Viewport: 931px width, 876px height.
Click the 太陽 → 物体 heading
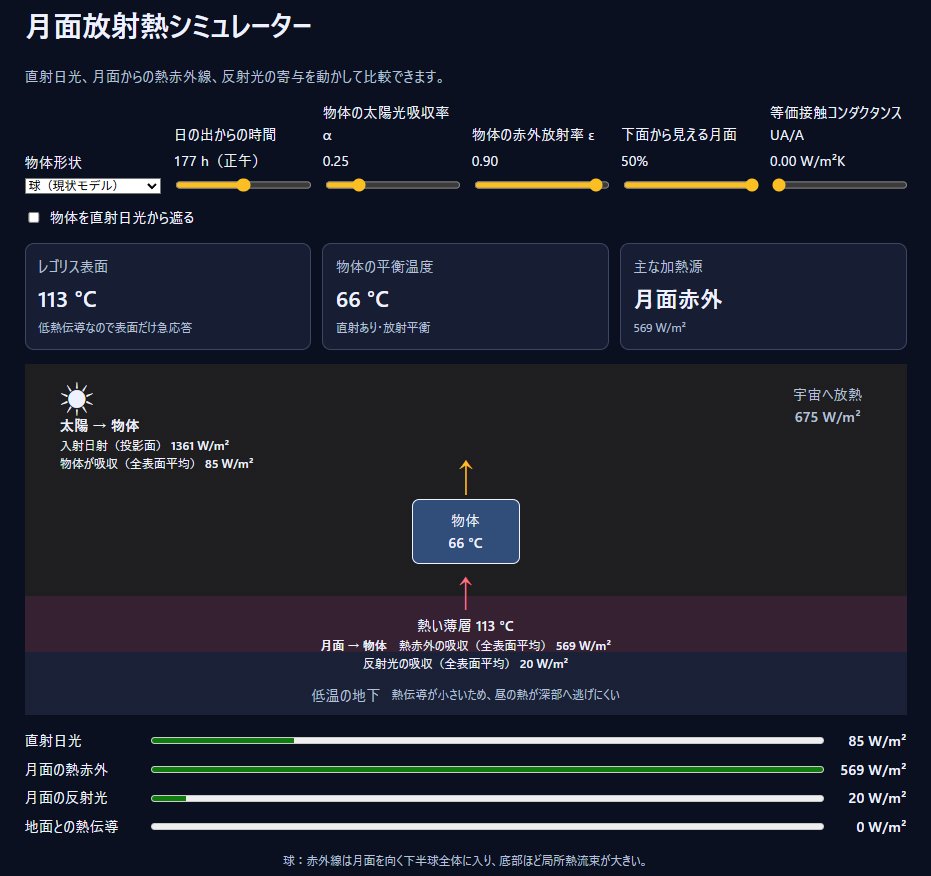99,425
